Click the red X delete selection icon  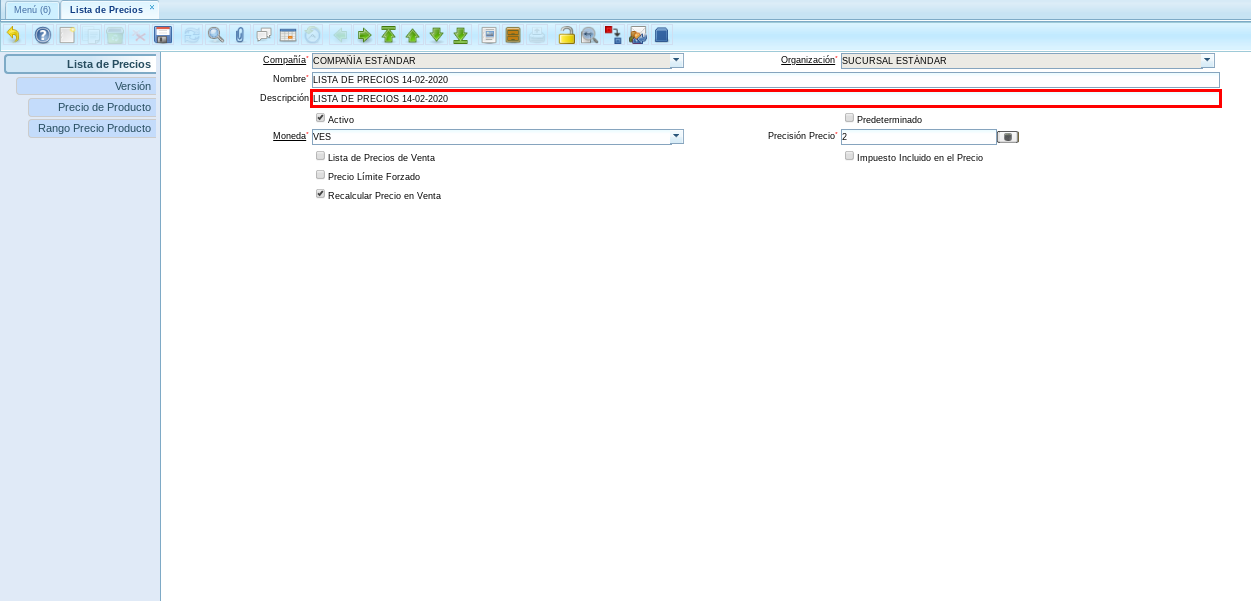139,36
